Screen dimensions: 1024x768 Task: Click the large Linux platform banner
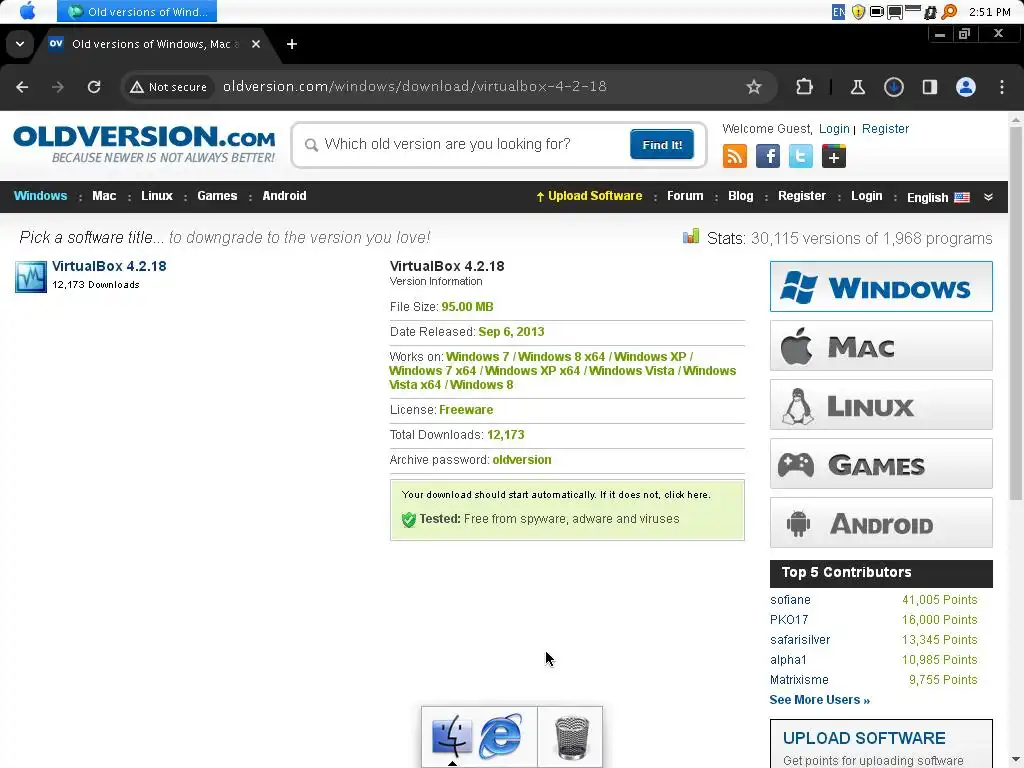point(881,405)
